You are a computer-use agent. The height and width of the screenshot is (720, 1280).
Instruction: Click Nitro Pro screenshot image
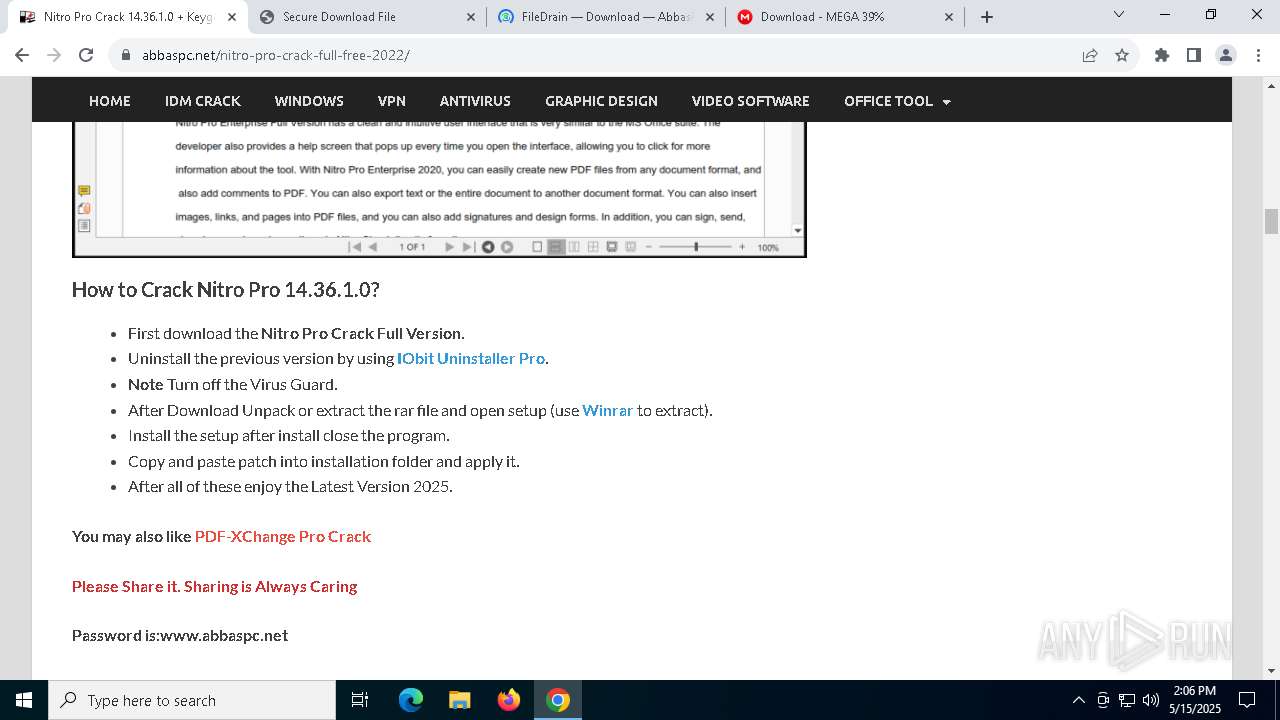point(439,189)
